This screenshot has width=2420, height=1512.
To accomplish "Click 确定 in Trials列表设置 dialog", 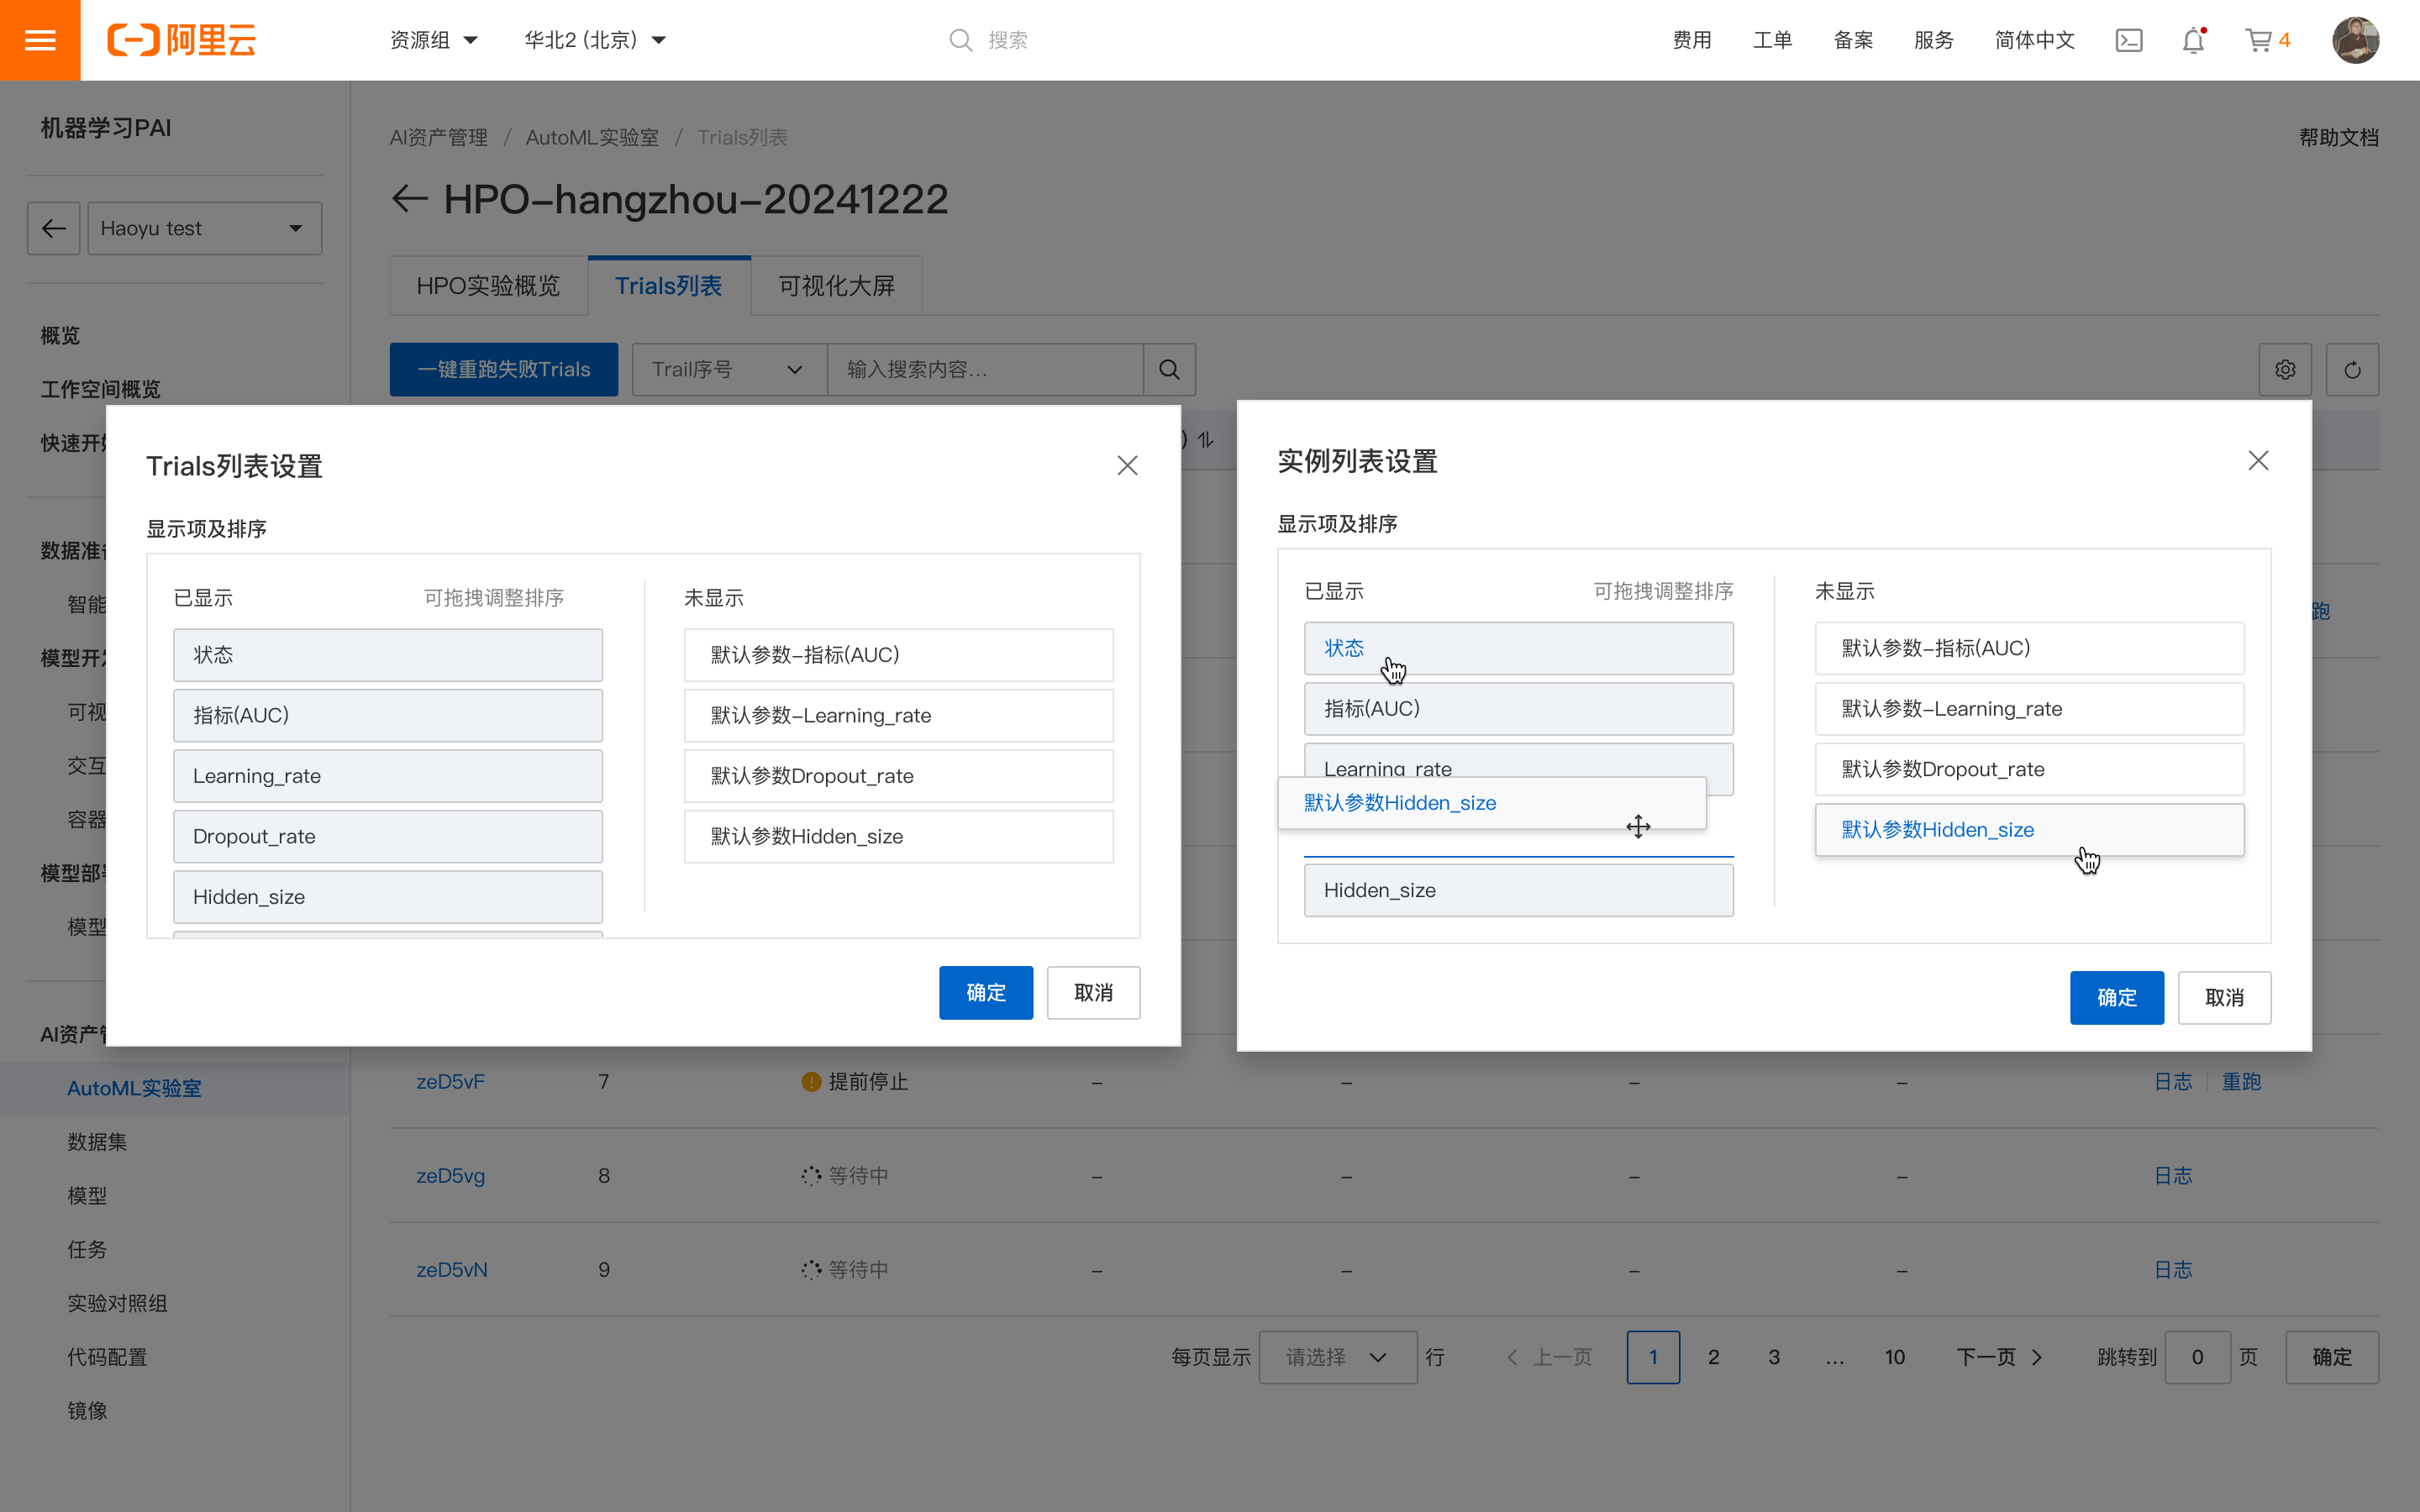I will pyautogui.click(x=985, y=992).
